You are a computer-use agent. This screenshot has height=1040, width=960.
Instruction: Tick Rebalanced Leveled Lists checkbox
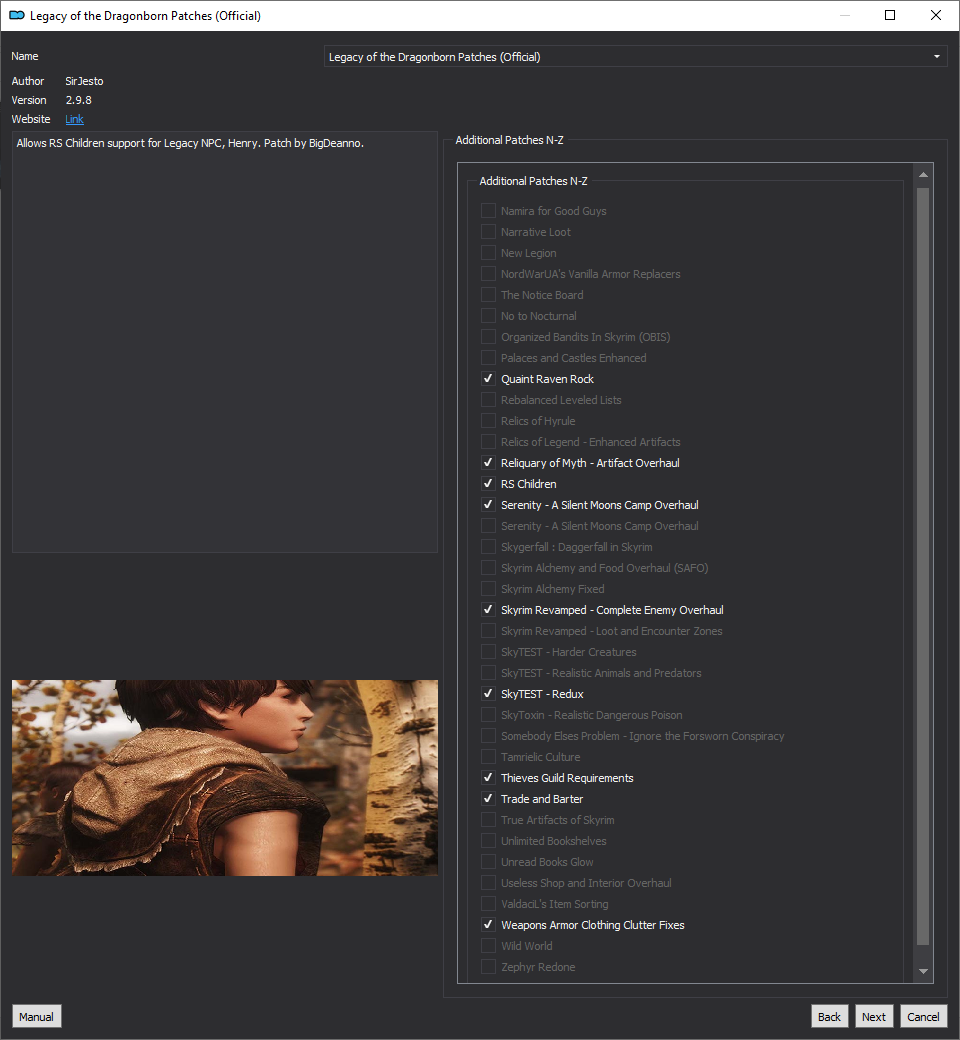(488, 400)
